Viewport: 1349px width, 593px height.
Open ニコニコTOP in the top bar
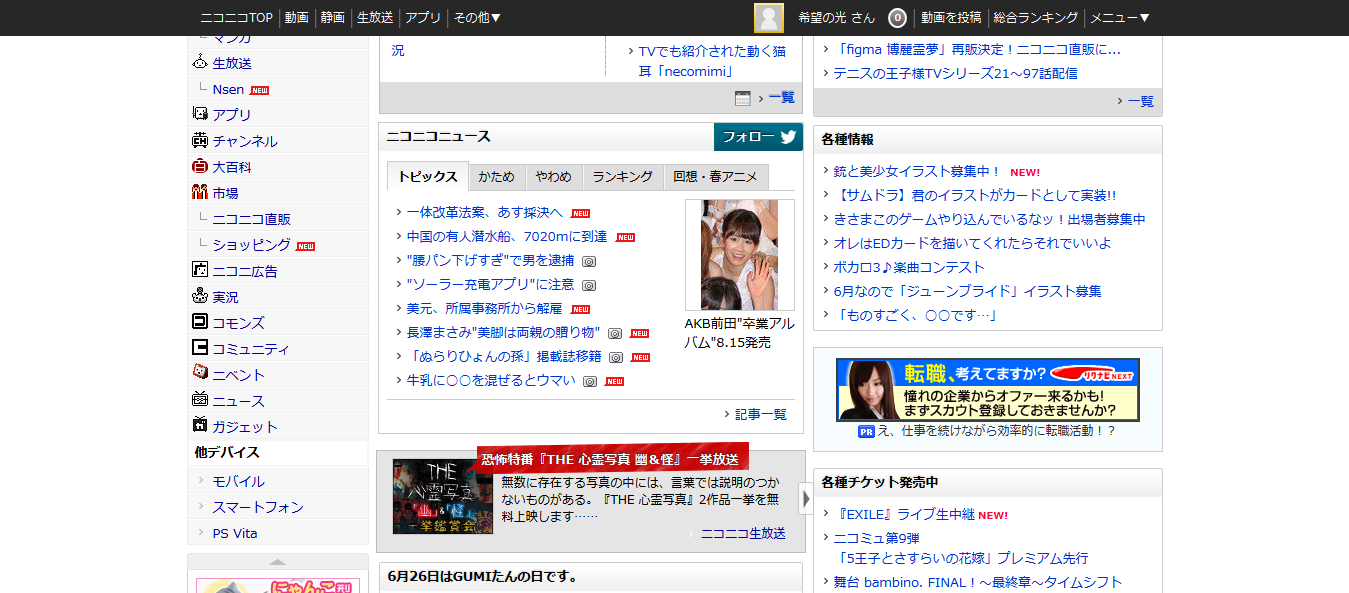tap(236, 18)
